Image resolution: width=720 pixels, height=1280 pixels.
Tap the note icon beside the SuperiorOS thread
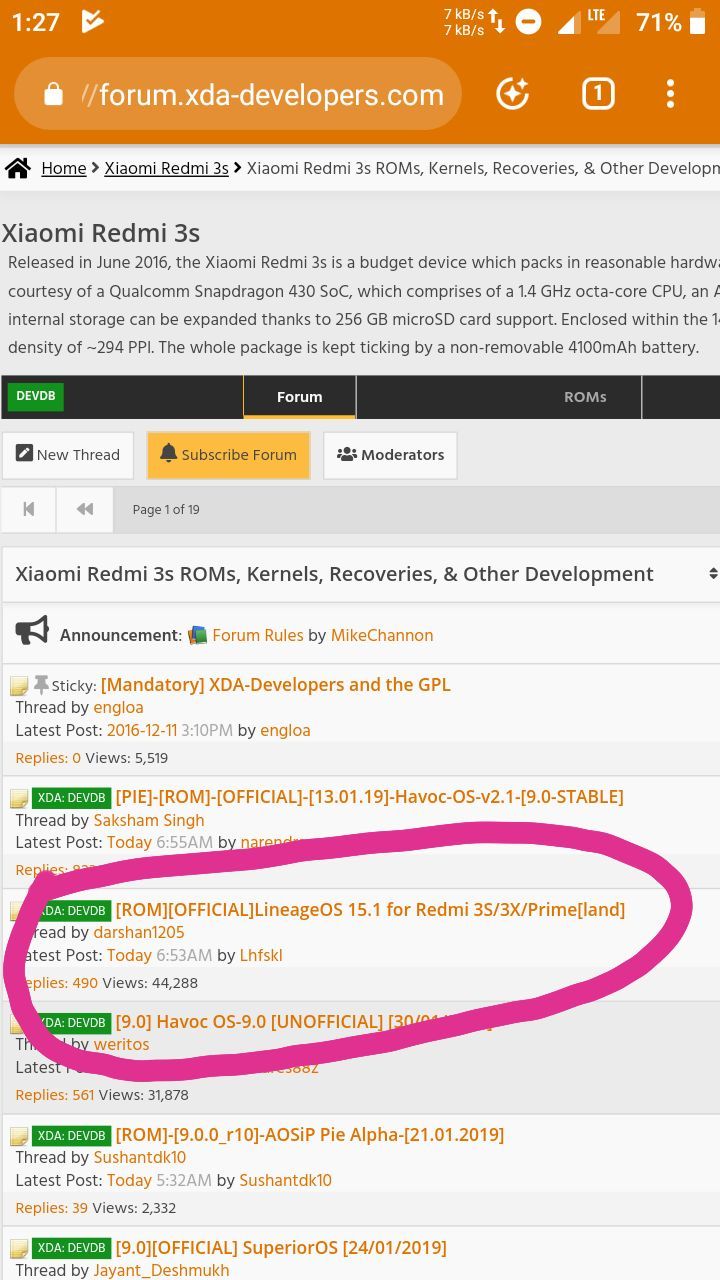coord(19,1249)
